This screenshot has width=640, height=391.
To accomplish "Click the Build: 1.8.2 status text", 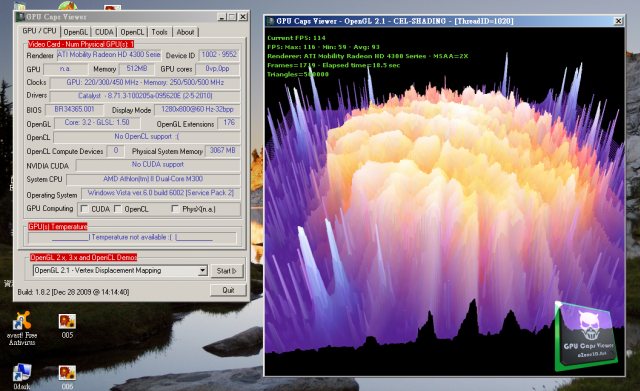I will pos(73,292).
